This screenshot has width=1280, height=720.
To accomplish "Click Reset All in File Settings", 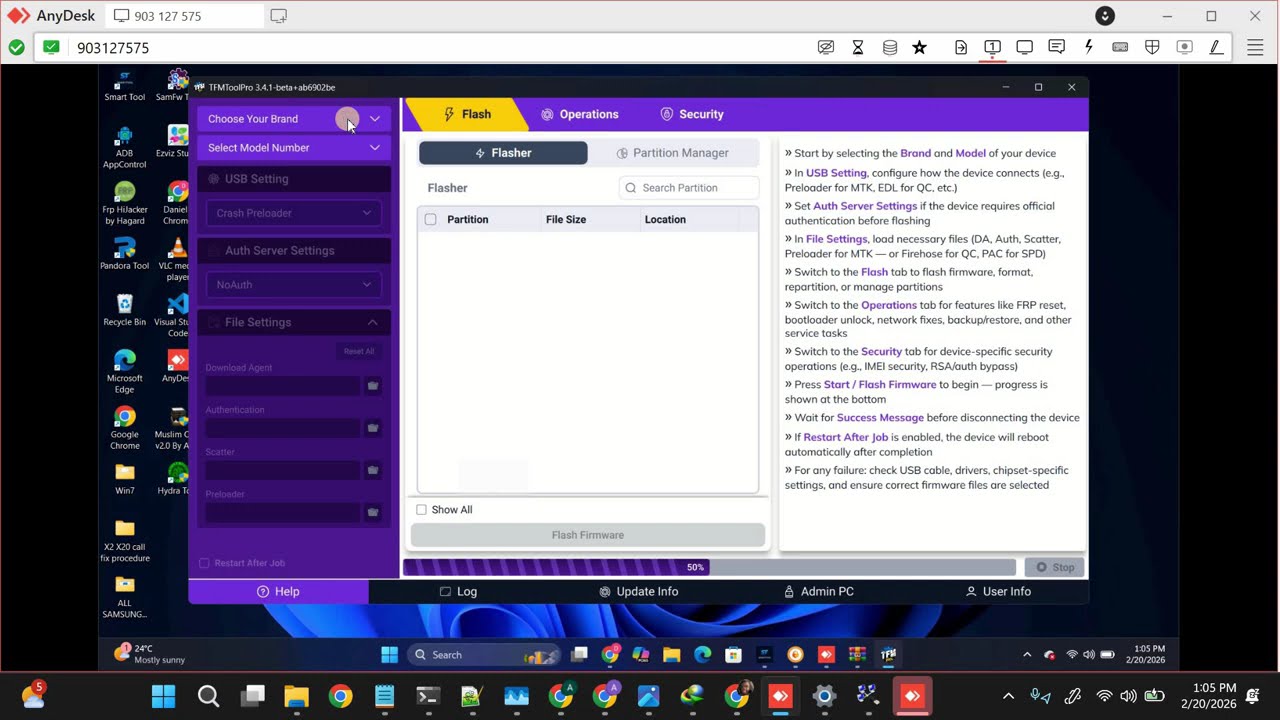I will (359, 351).
